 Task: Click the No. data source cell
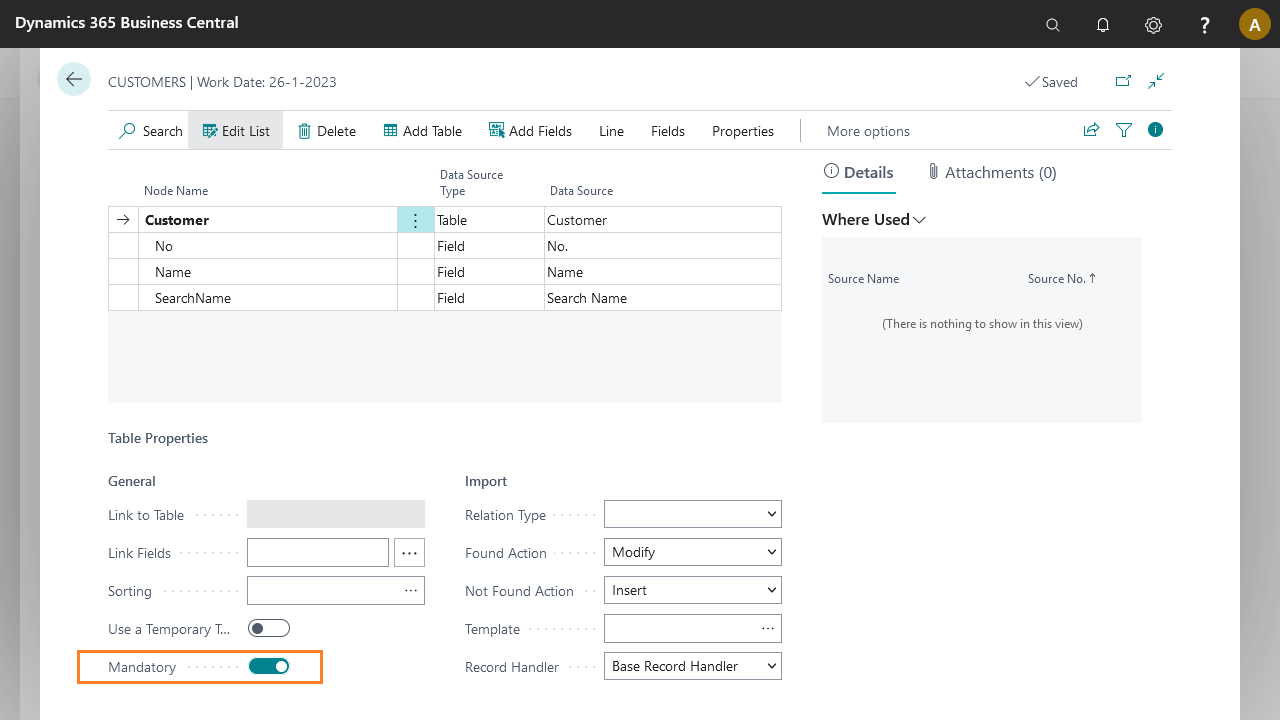[663, 246]
